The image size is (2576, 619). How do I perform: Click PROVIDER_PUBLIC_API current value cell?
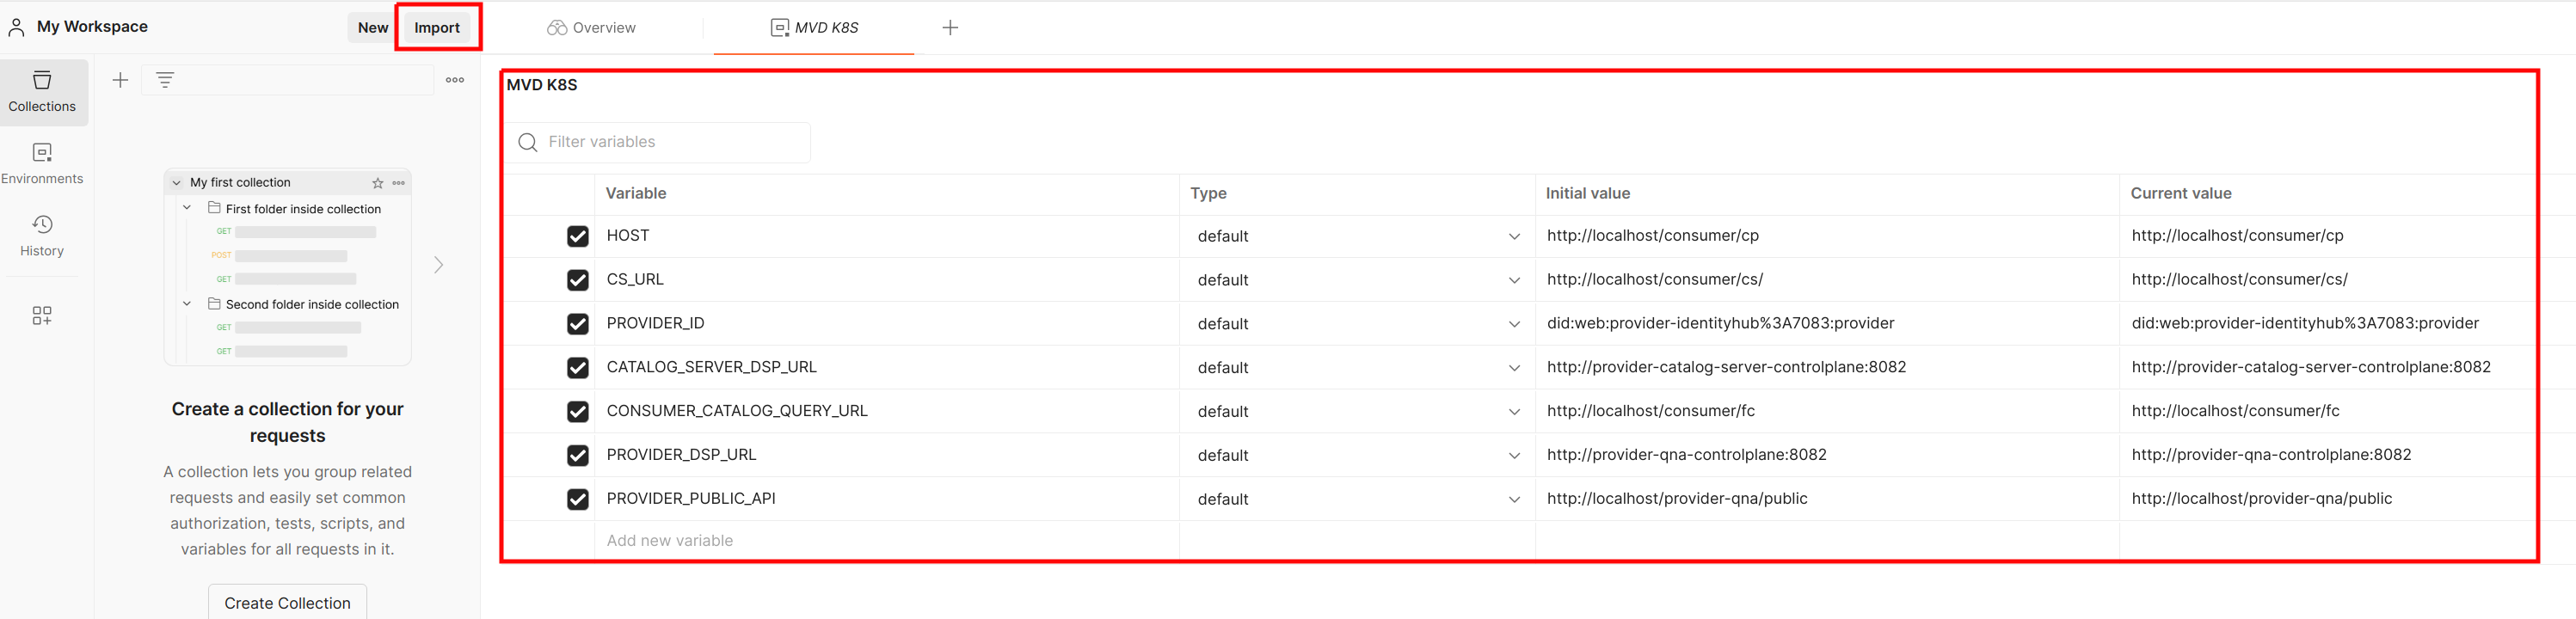[x=2329, y=499]
